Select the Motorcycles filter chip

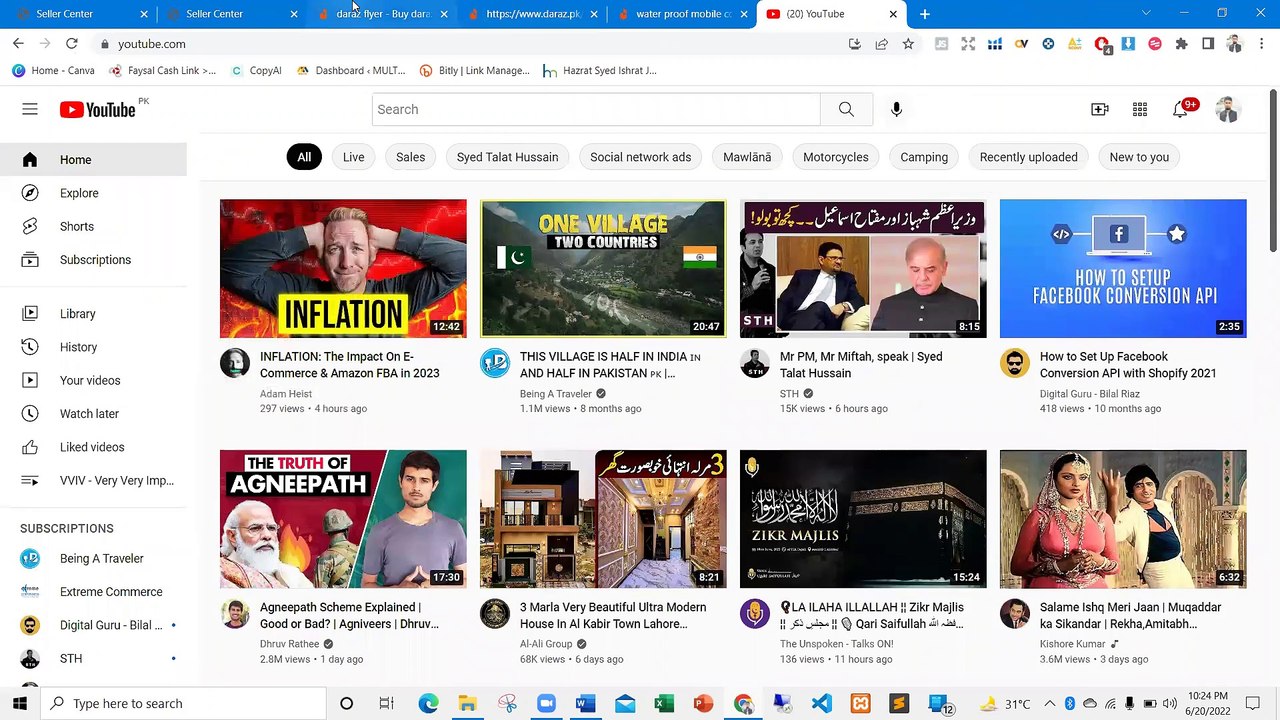tap(836, 157)
